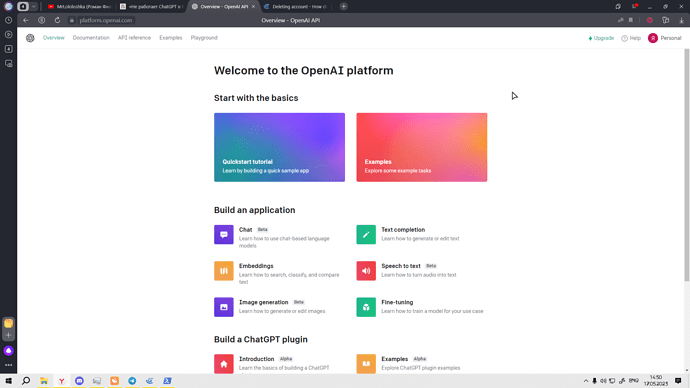The width and height of the screenshot is (690, 388).
Task: Open the Personal account menu label
Action: [671, 38]
